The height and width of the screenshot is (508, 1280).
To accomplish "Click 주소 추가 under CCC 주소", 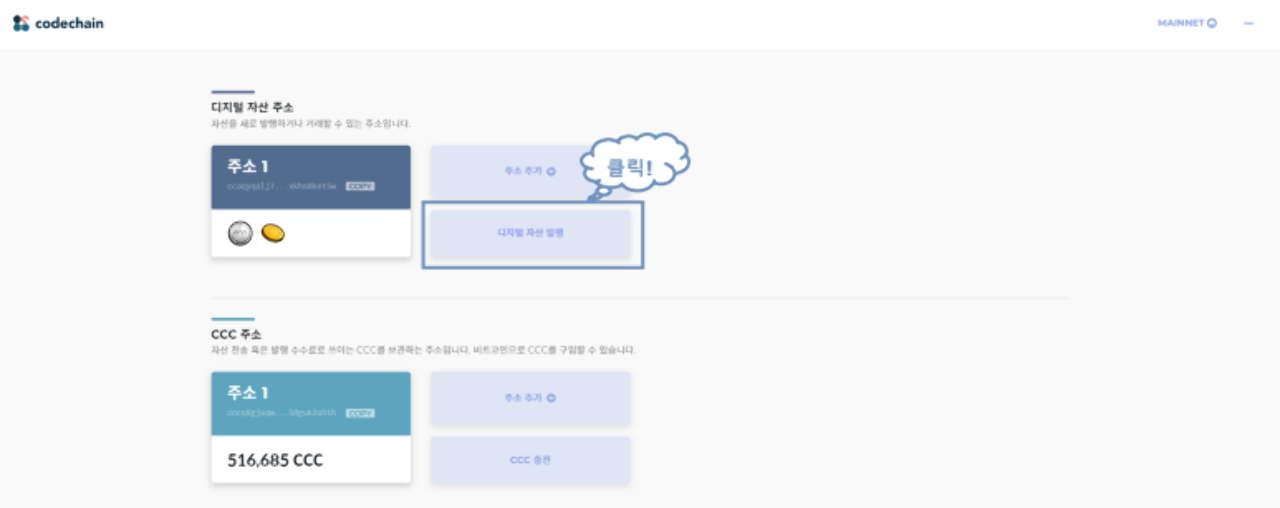I will tap(530, 397).
